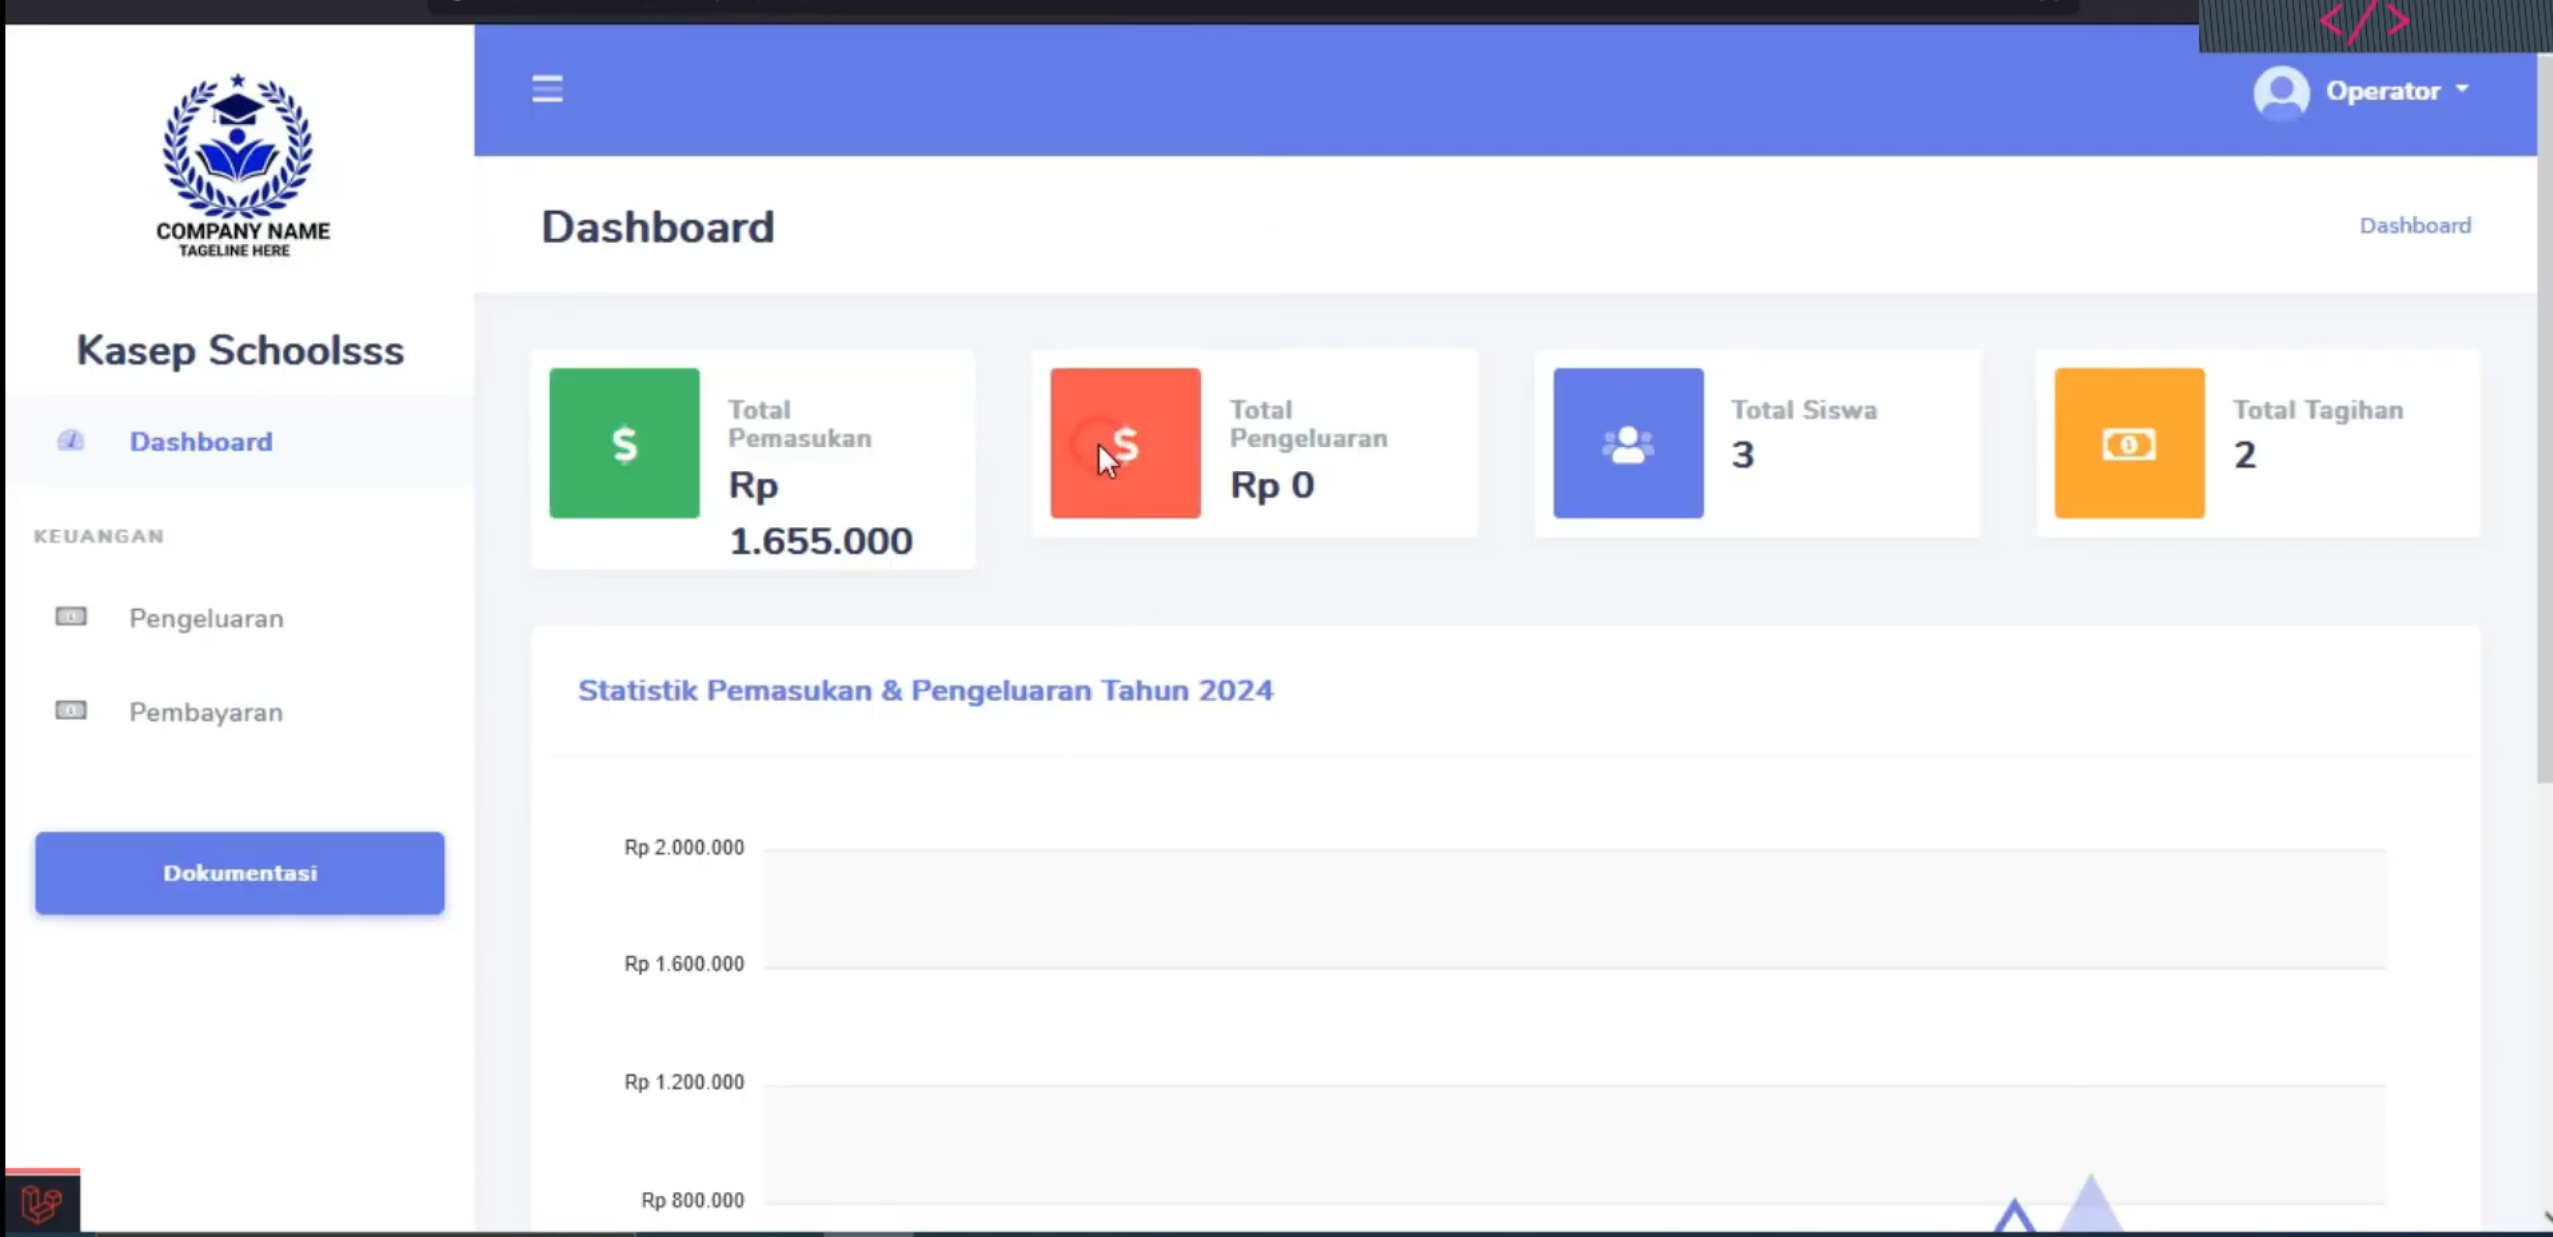
Task: Click the page vertical scrollbar
Action: pos(2544,420)
